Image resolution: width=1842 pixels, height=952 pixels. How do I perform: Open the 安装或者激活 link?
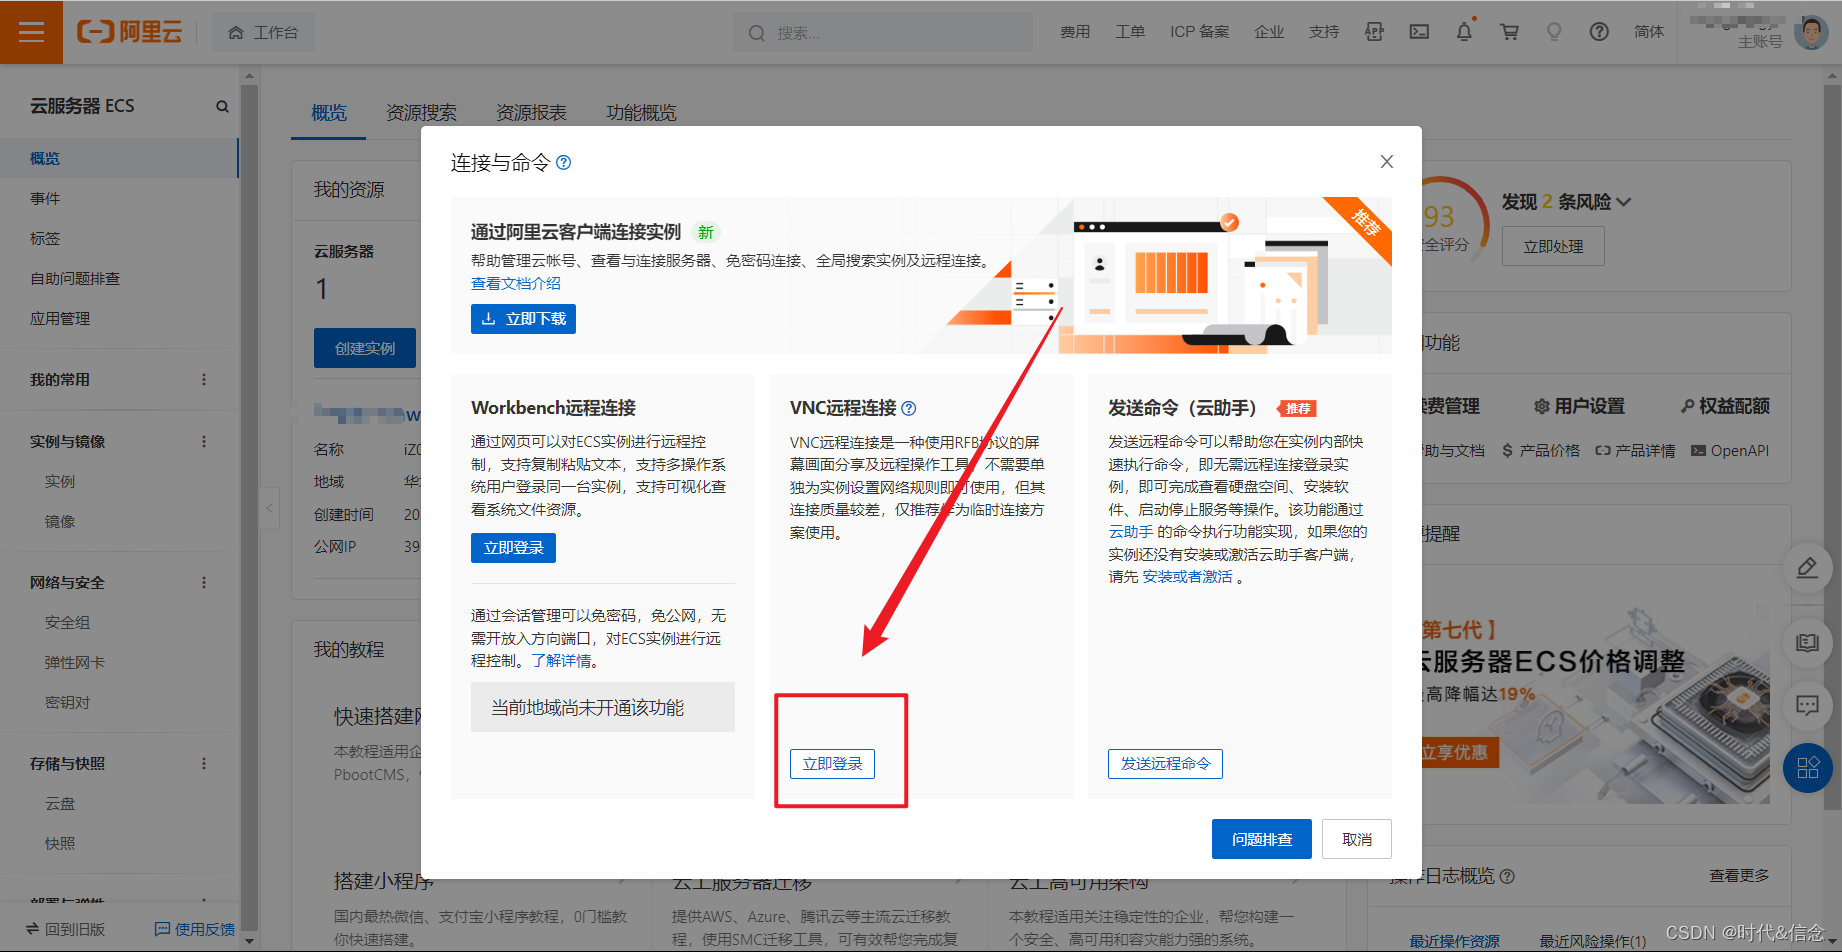[x=1187, y=577]
